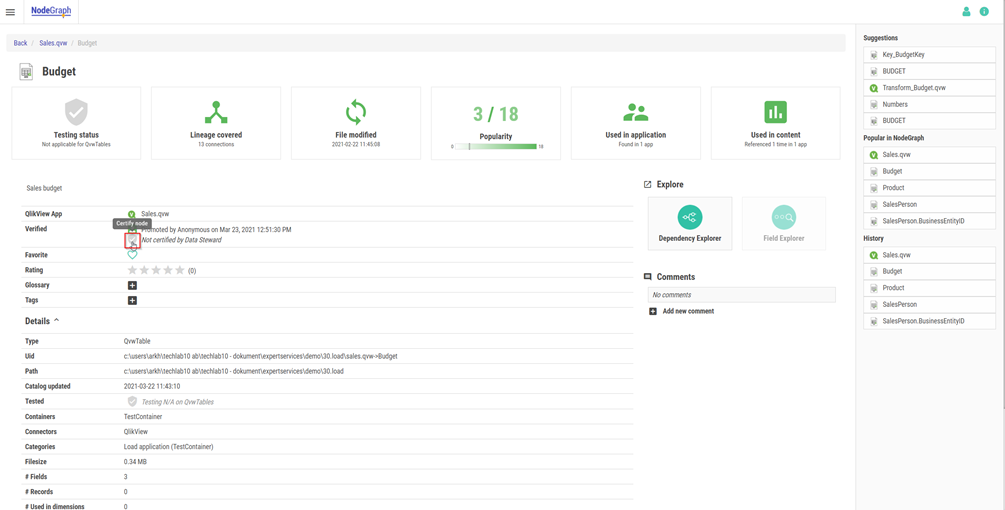Click the Numbers suggestion icon
Screen dimensions: 1005x510
(874, 104)
